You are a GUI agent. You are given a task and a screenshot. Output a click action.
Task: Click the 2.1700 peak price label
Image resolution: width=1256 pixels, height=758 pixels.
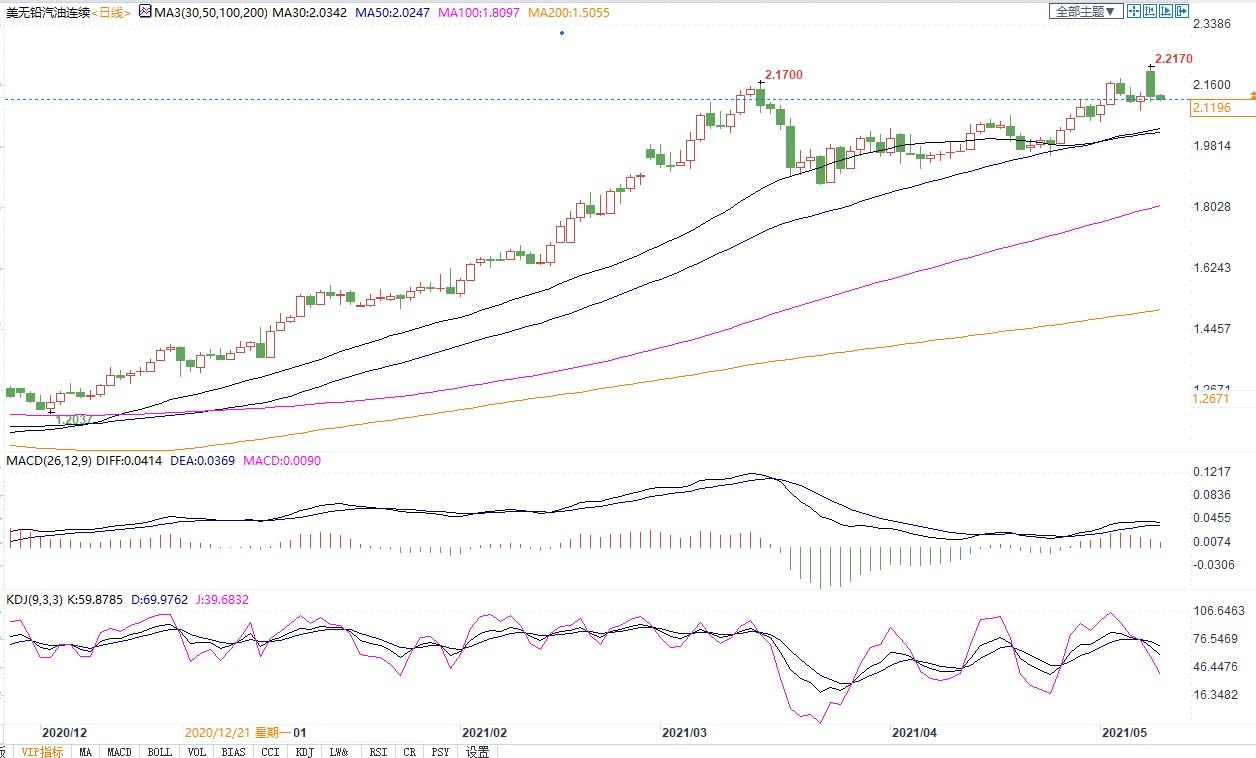(x=783, y=75)
